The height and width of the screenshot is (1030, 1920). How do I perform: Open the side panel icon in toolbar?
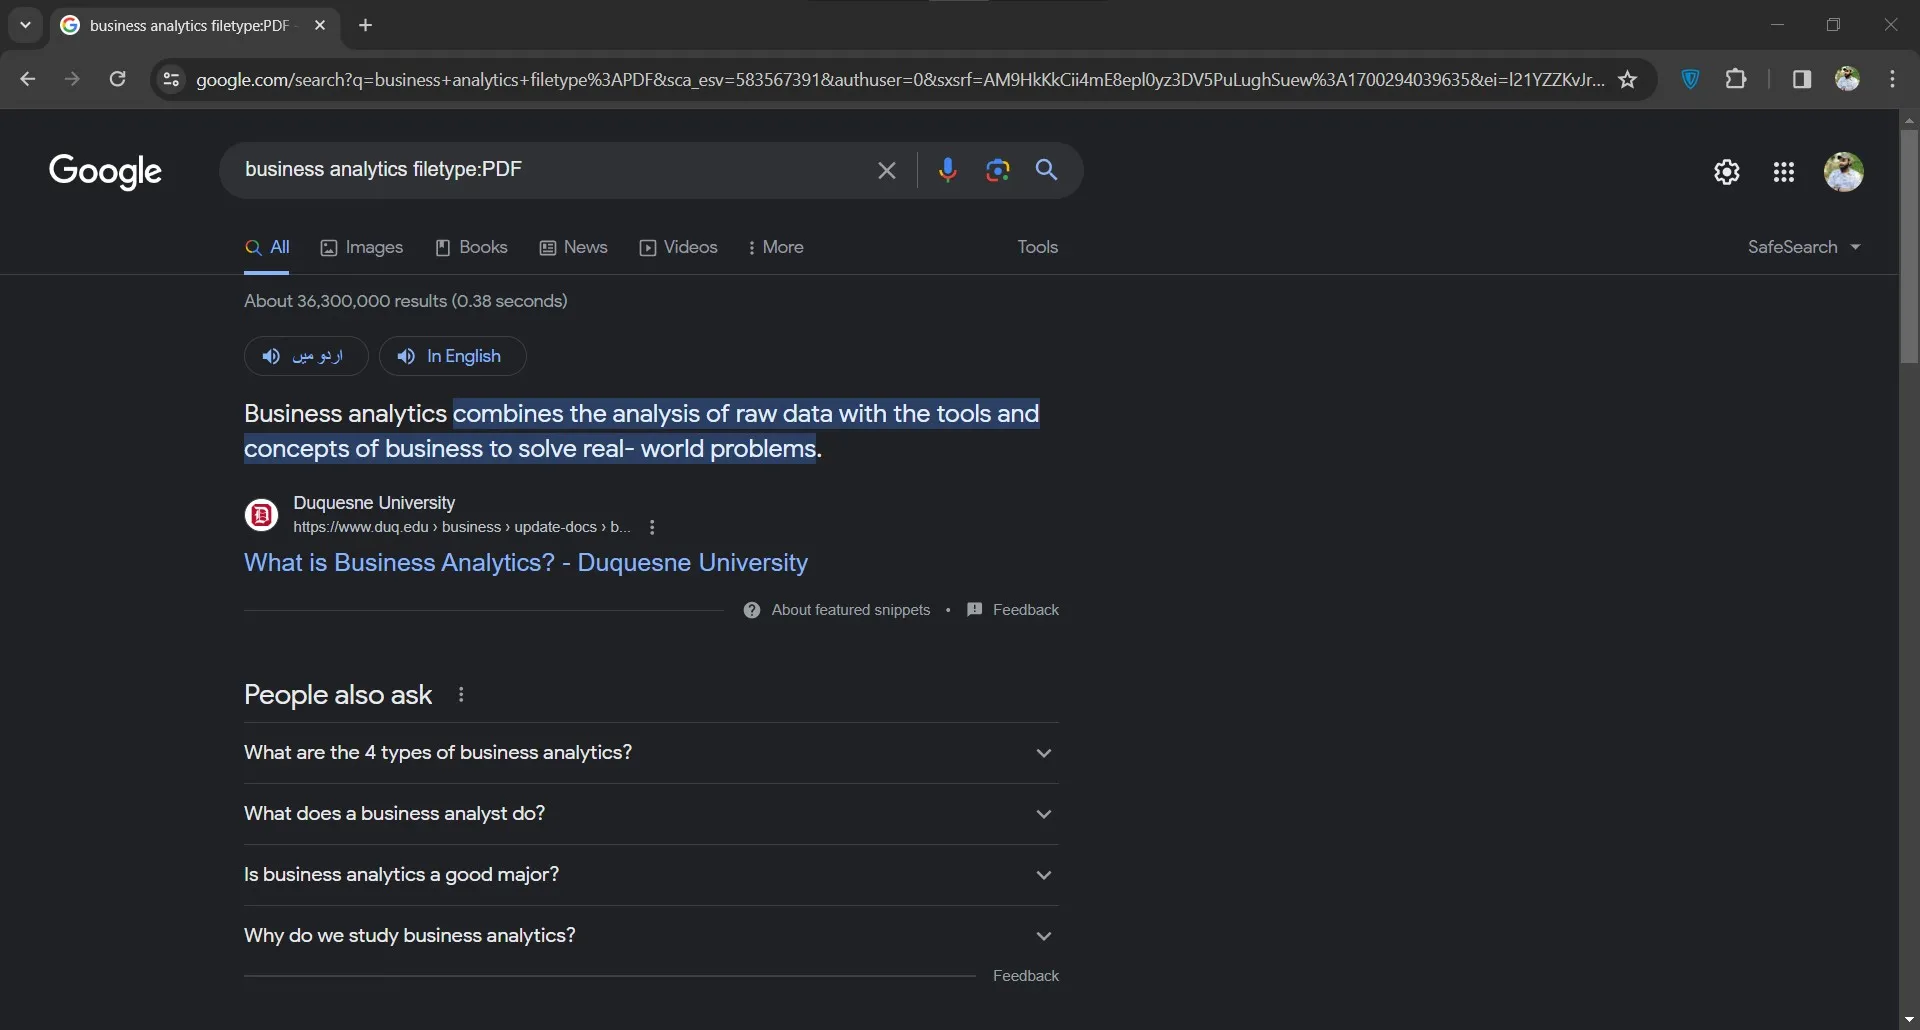click(1803, 79)
